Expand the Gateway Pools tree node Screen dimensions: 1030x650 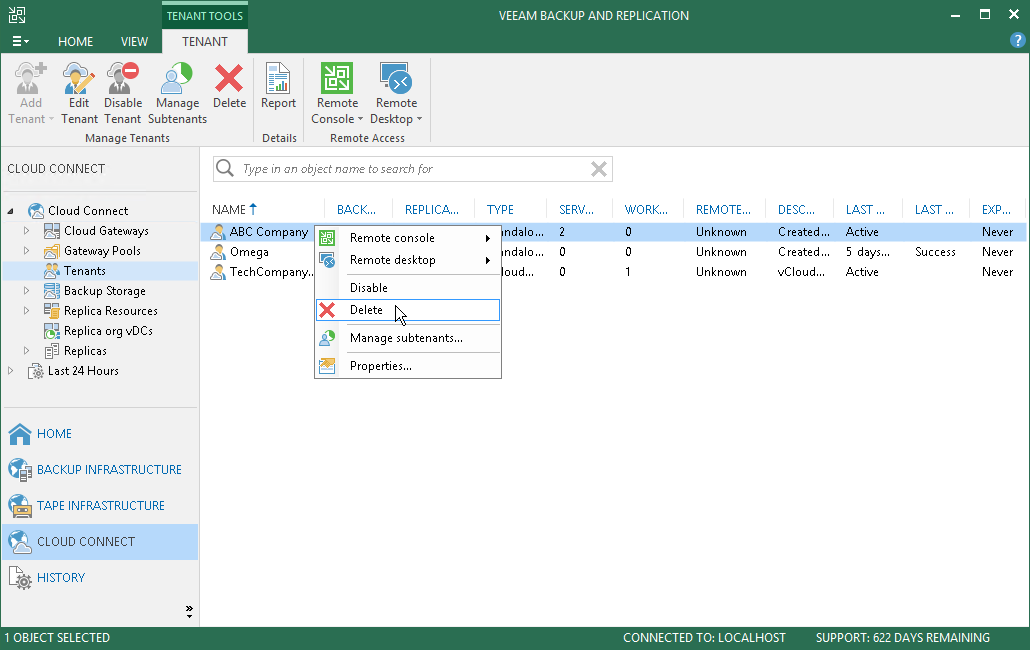tap(26, 251)
